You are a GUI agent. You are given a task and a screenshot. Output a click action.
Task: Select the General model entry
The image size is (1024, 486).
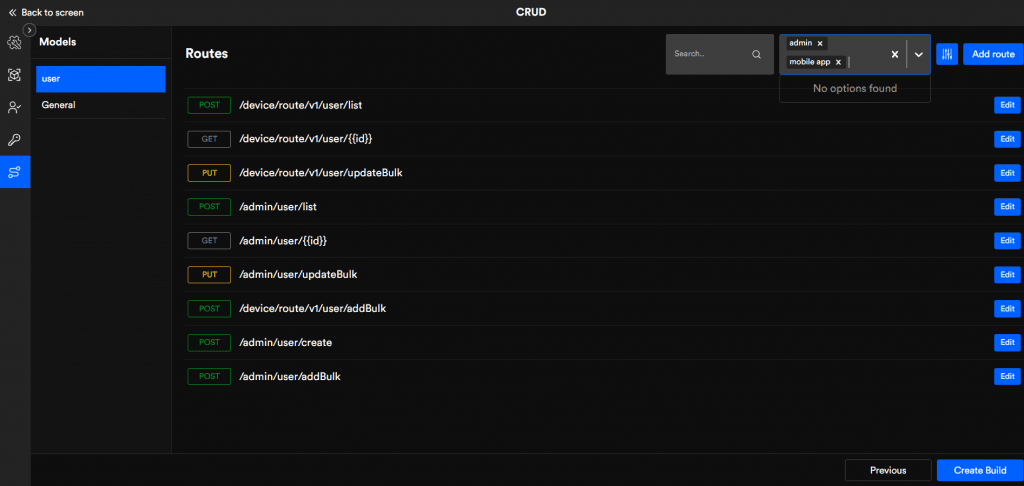pyautogui.click(x=100, y=105)
